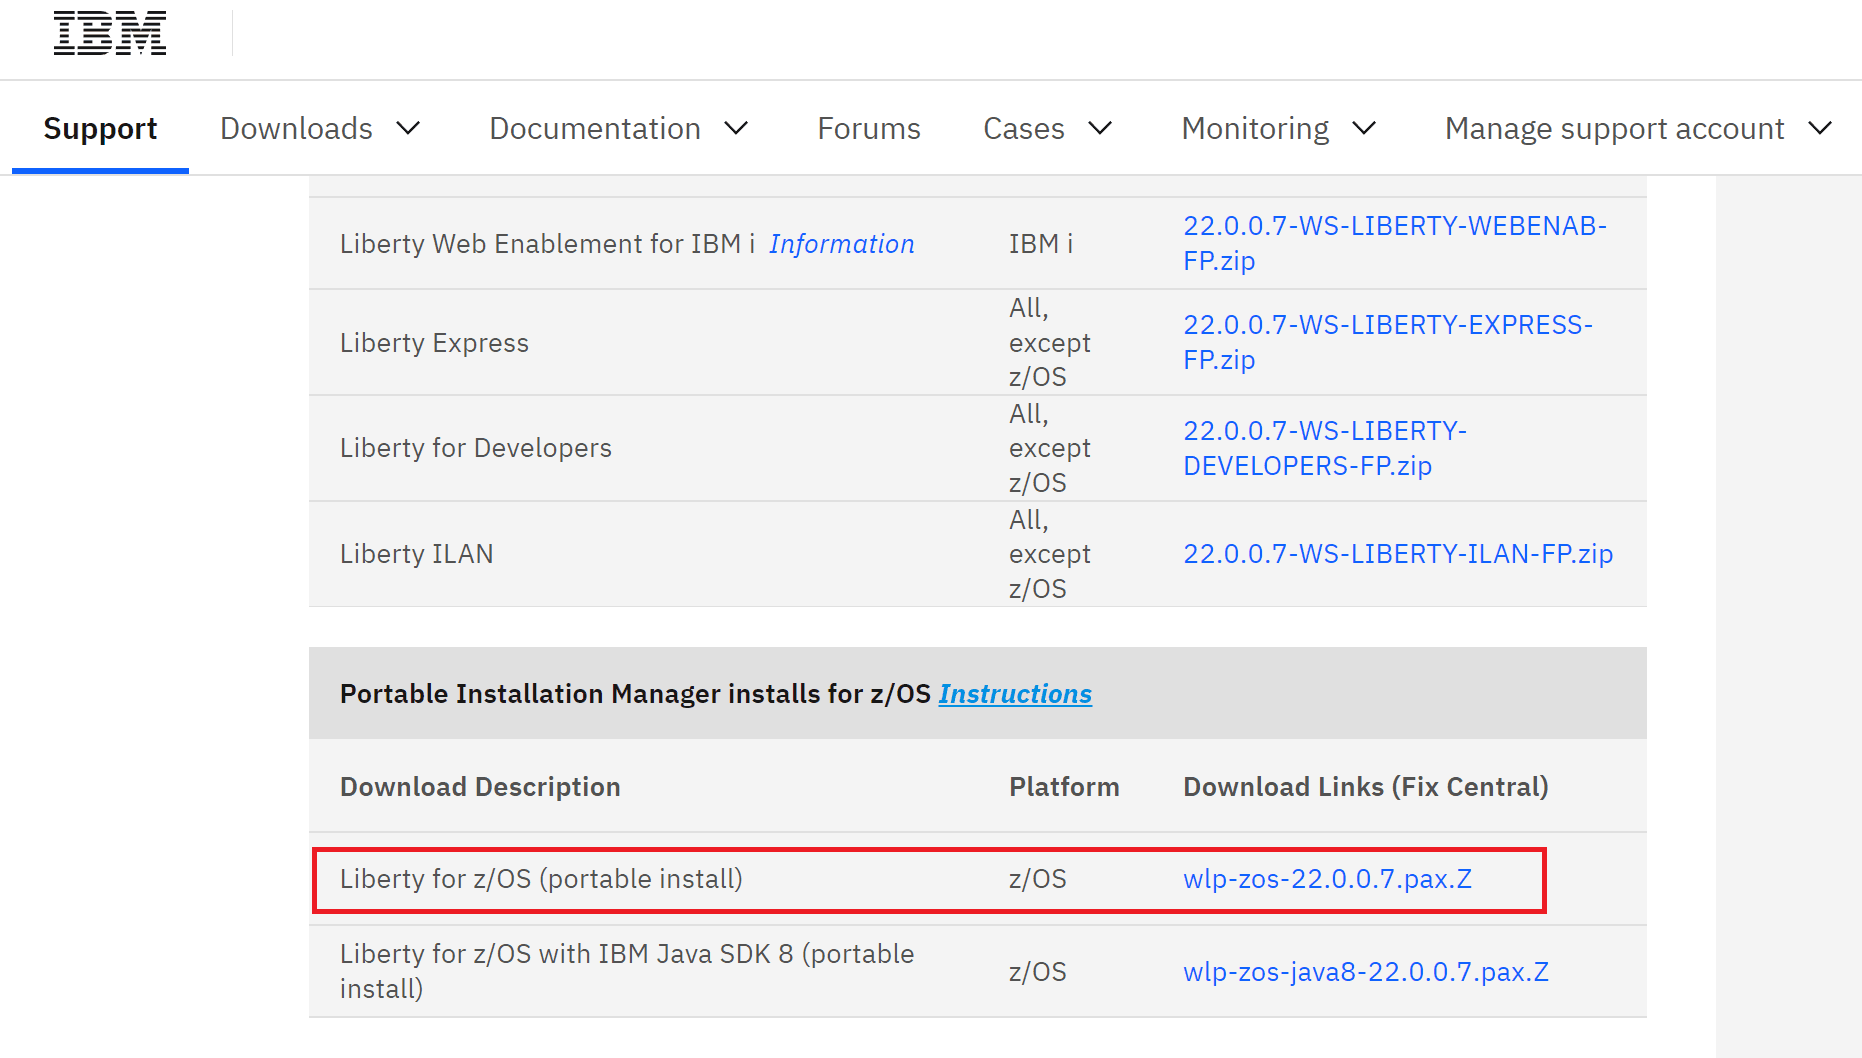Expand the Documentation chevron arrow
Screen dimensions: 1862x1058
tap(737, 129)
